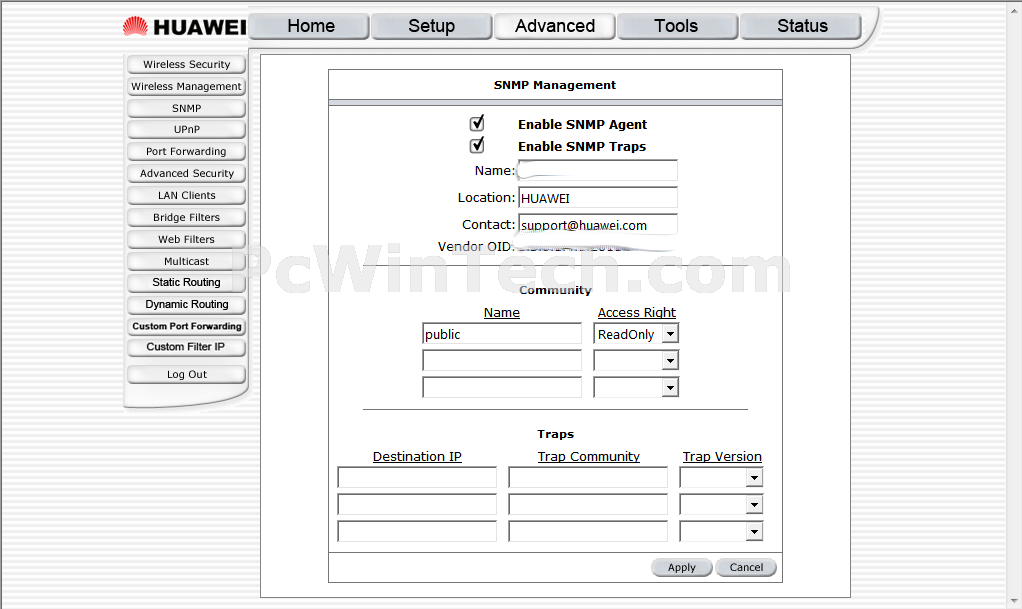Open the Home tab
The image size is (1022, 609).
[x=310, y=26]
